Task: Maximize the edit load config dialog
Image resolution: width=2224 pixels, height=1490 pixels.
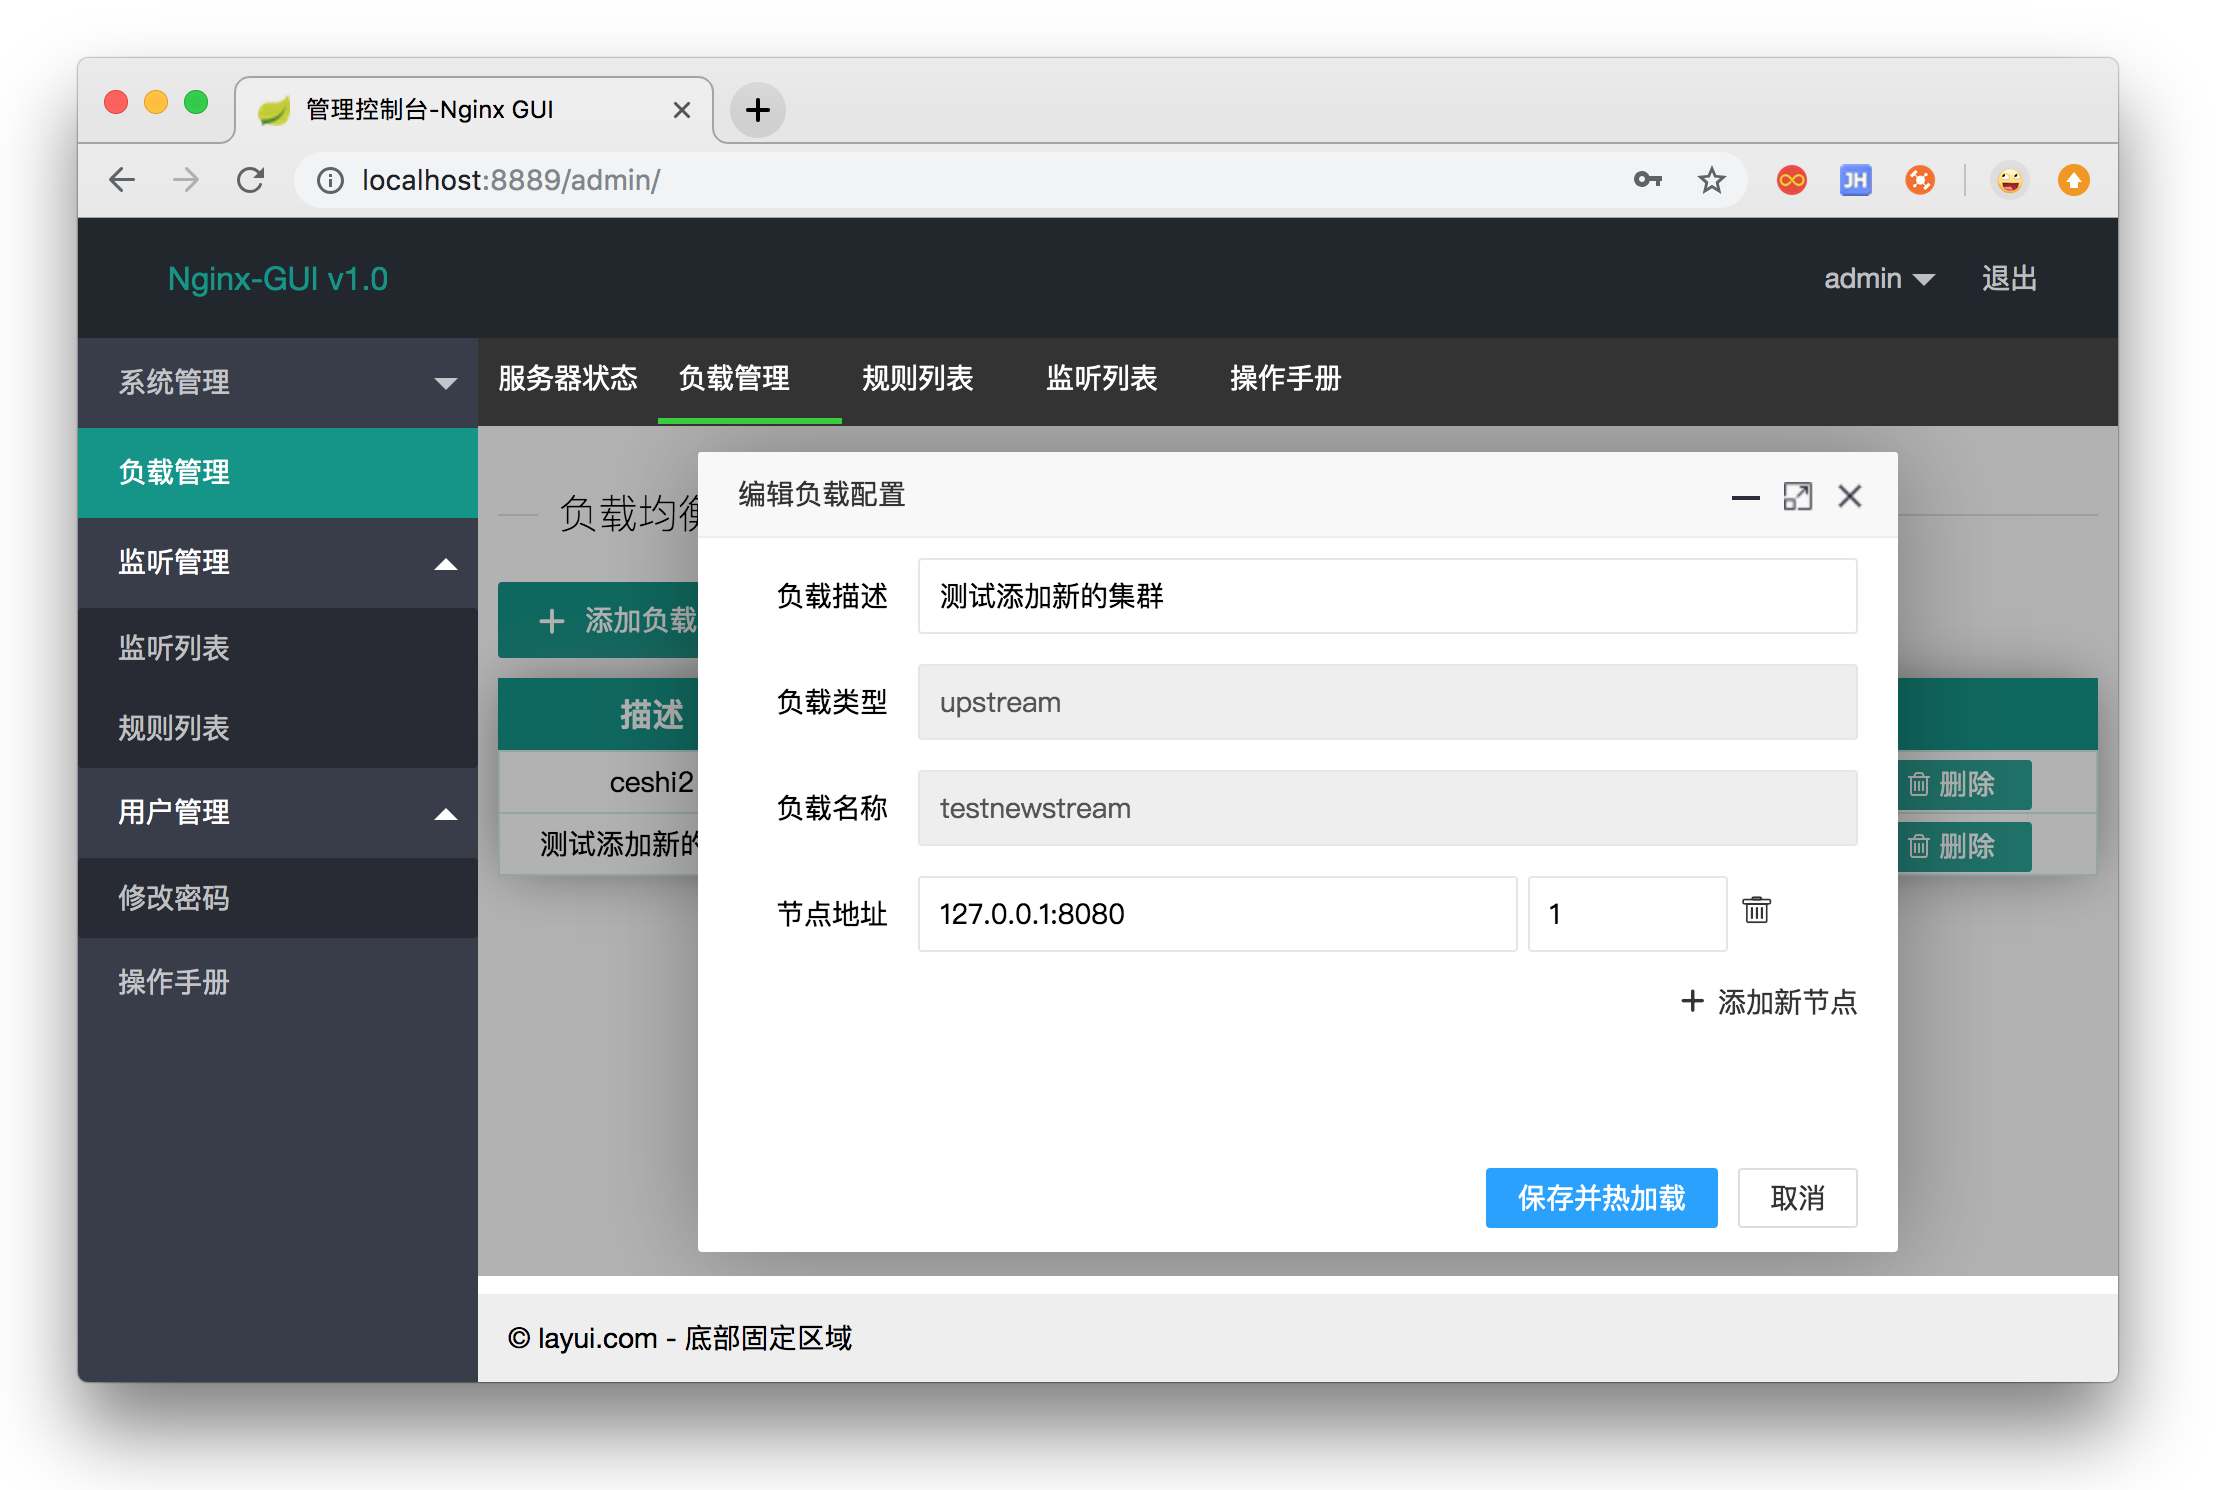Action: (1797, 496)
